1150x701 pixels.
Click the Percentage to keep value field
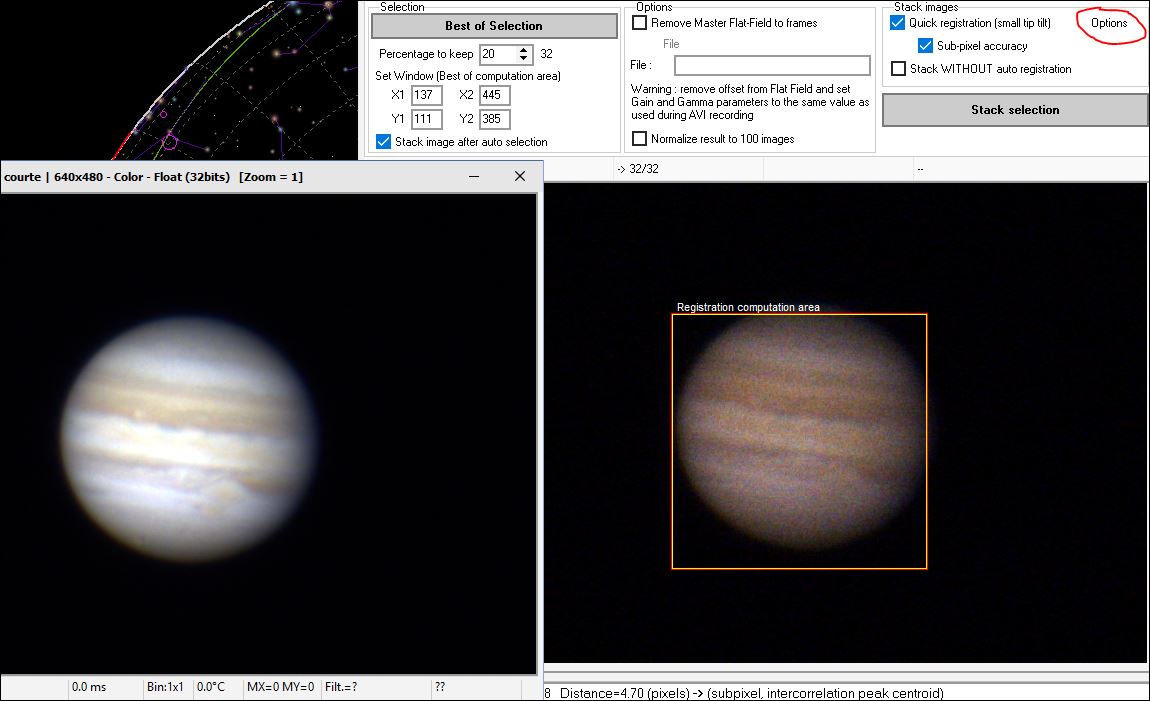tap(498, 54)
